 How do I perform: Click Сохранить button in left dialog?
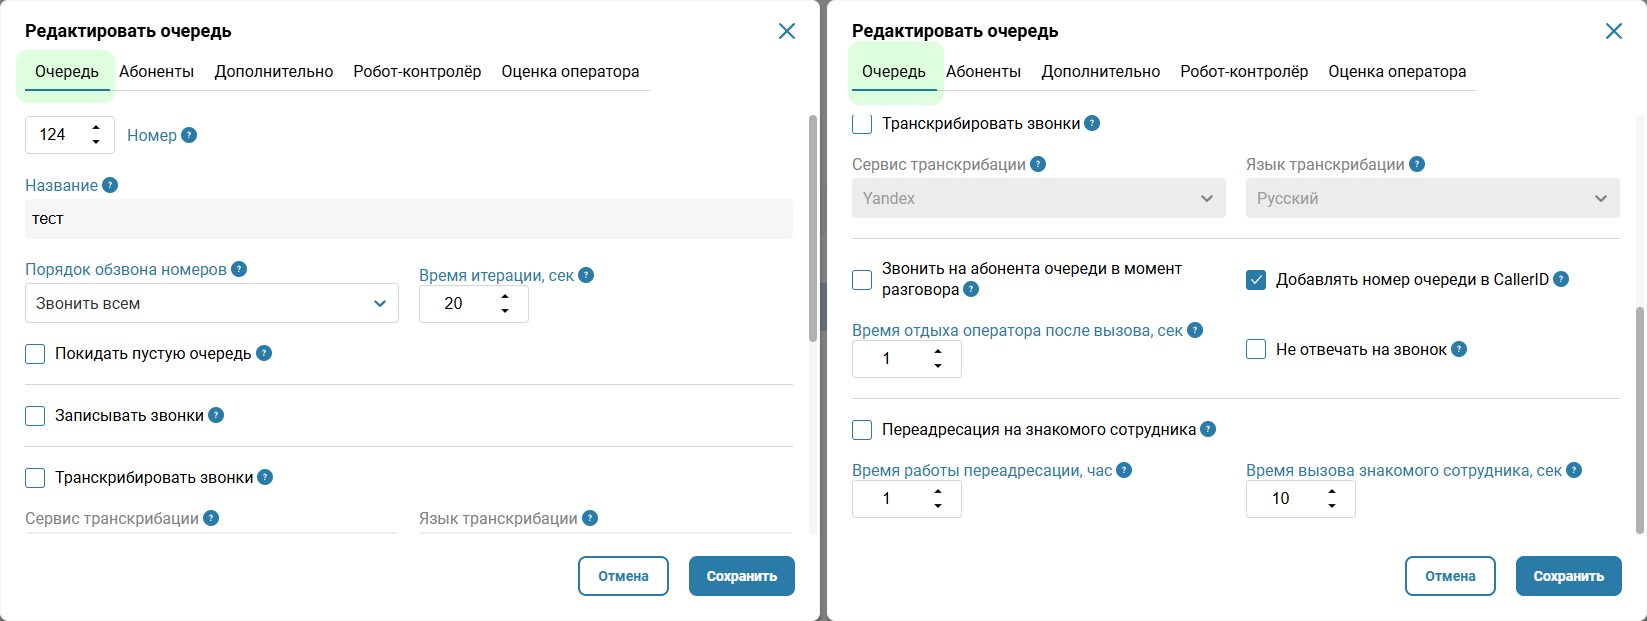(x=742, y=576)
